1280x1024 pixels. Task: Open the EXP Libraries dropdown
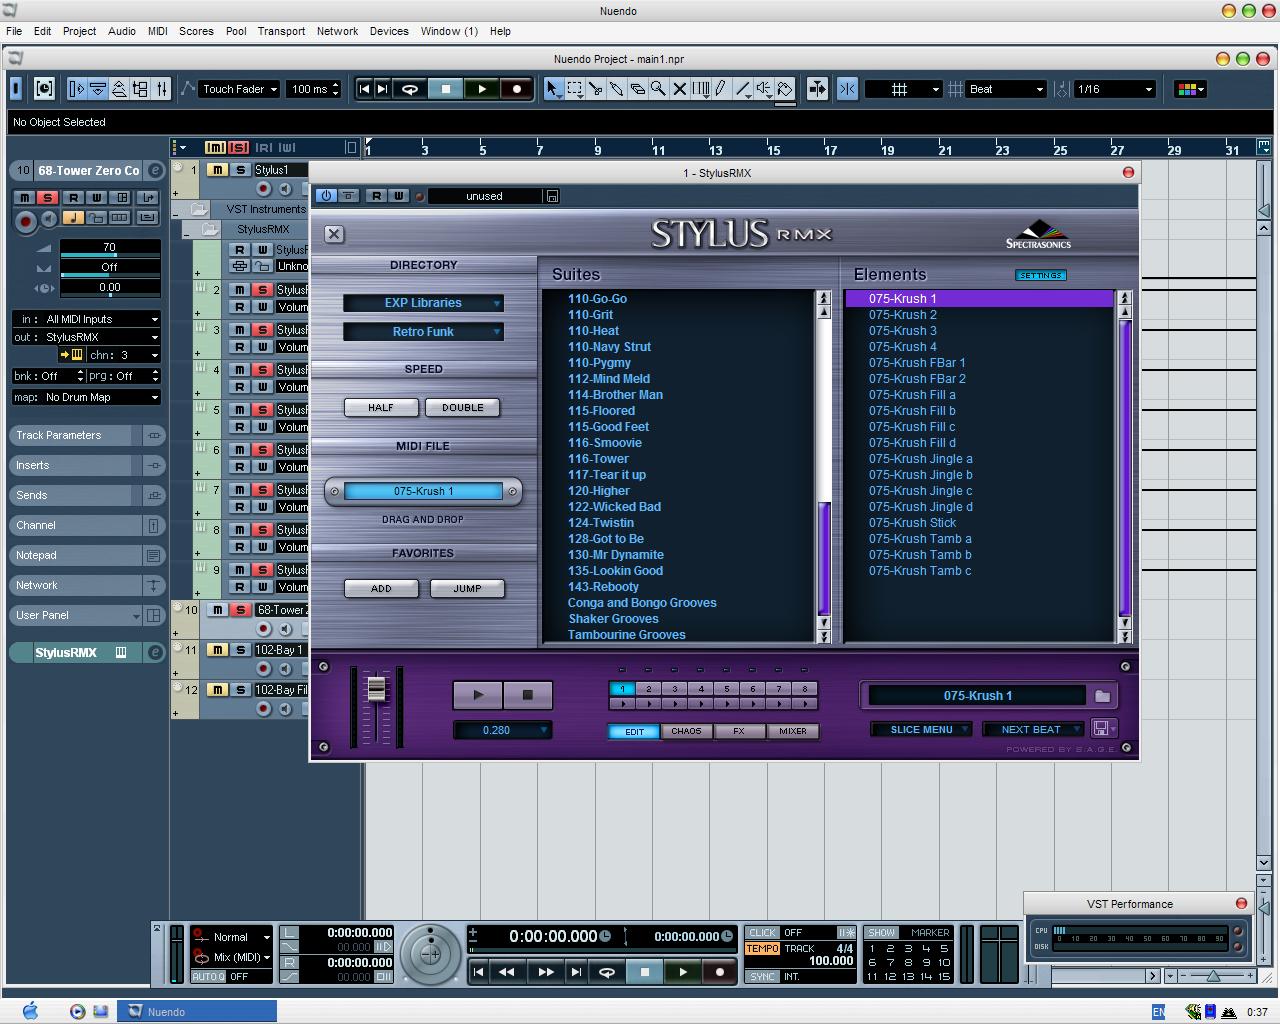[423, 303]
